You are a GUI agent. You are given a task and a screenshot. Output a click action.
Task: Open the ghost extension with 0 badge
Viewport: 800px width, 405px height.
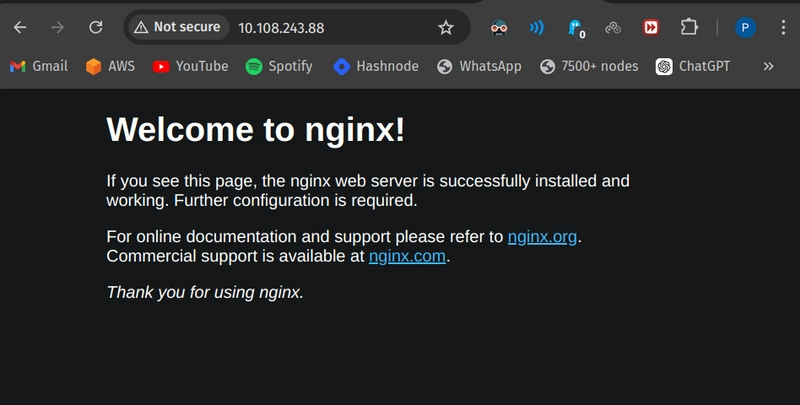pos(576,29)
